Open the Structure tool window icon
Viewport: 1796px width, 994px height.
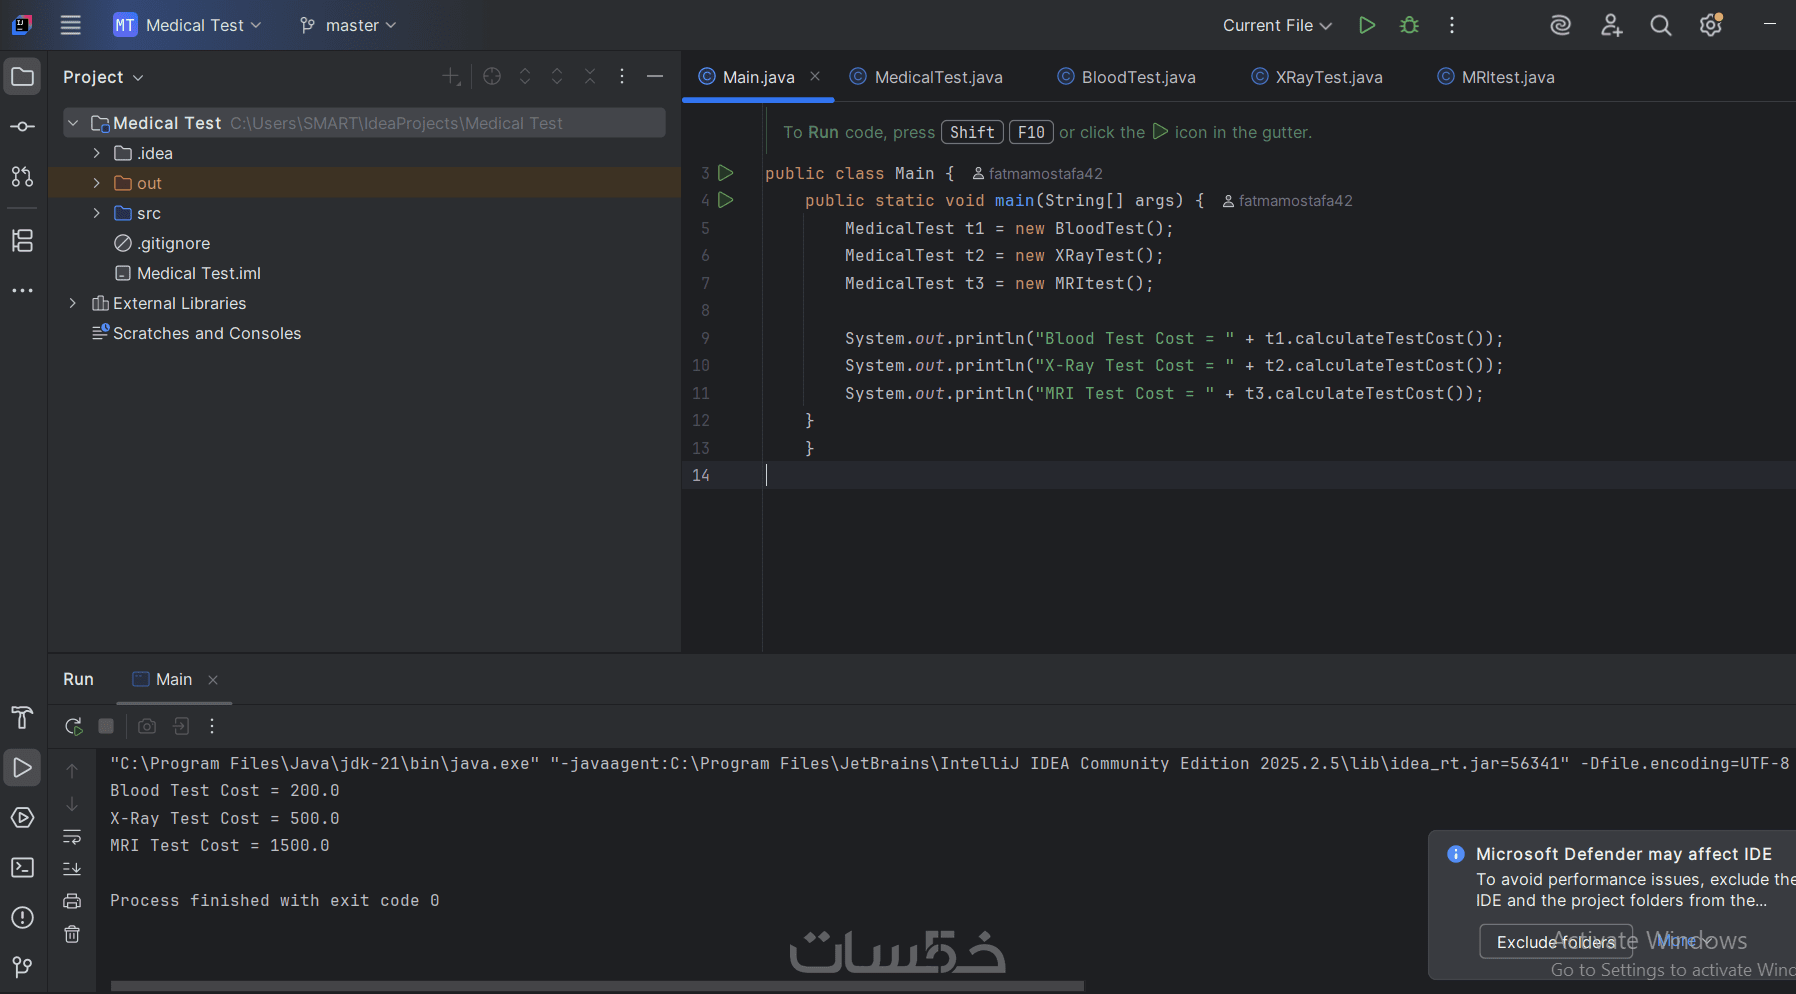tap(22, 240)
